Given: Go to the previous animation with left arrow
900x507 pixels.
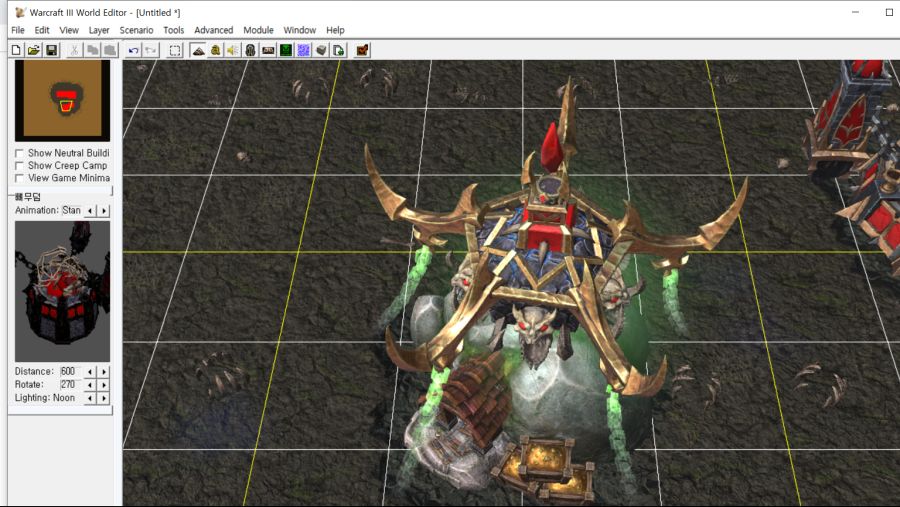Looking at the screenshot, I should pyautogui.click(x=90, y=211).
